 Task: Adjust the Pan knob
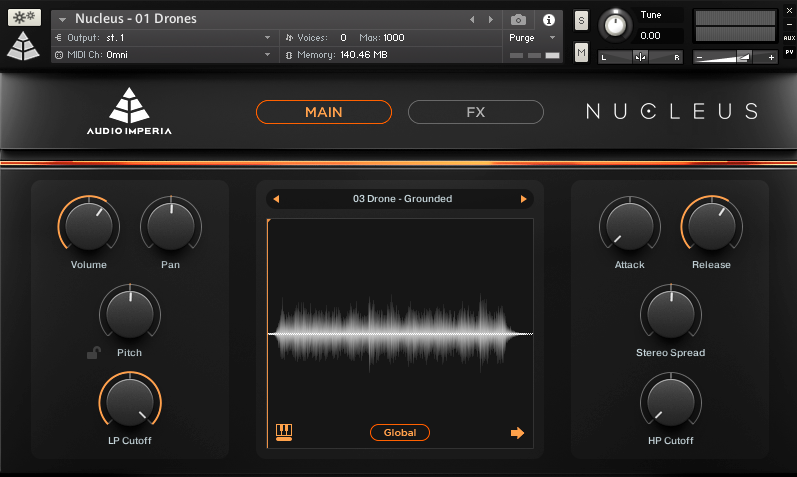(171, 224)
